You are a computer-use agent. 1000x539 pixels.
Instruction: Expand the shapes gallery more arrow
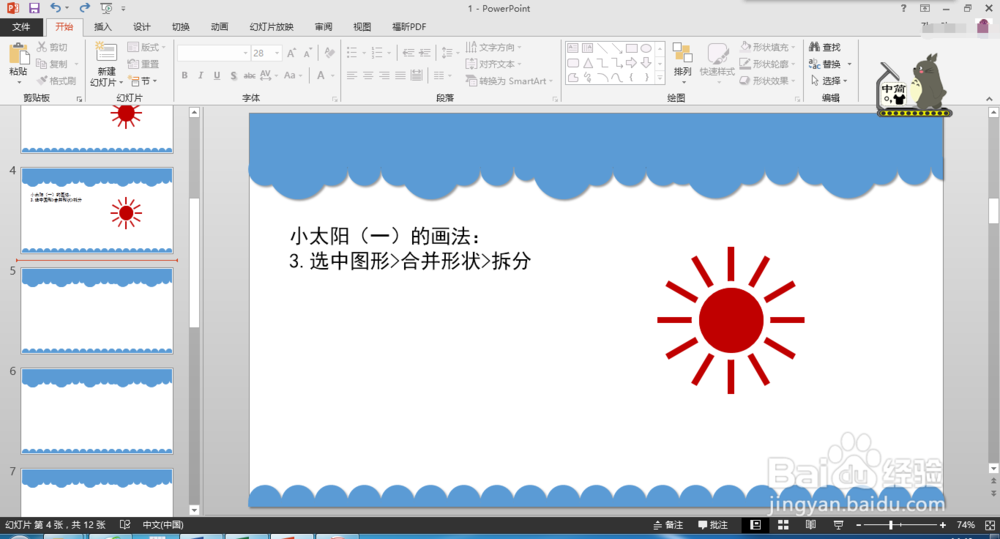659,78
